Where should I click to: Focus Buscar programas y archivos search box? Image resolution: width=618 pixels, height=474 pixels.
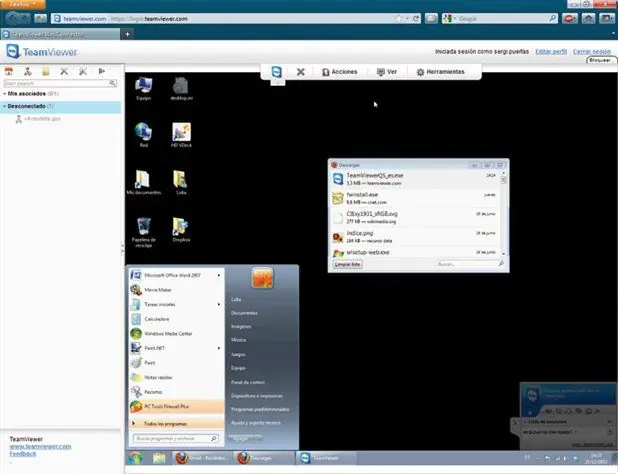176,438
